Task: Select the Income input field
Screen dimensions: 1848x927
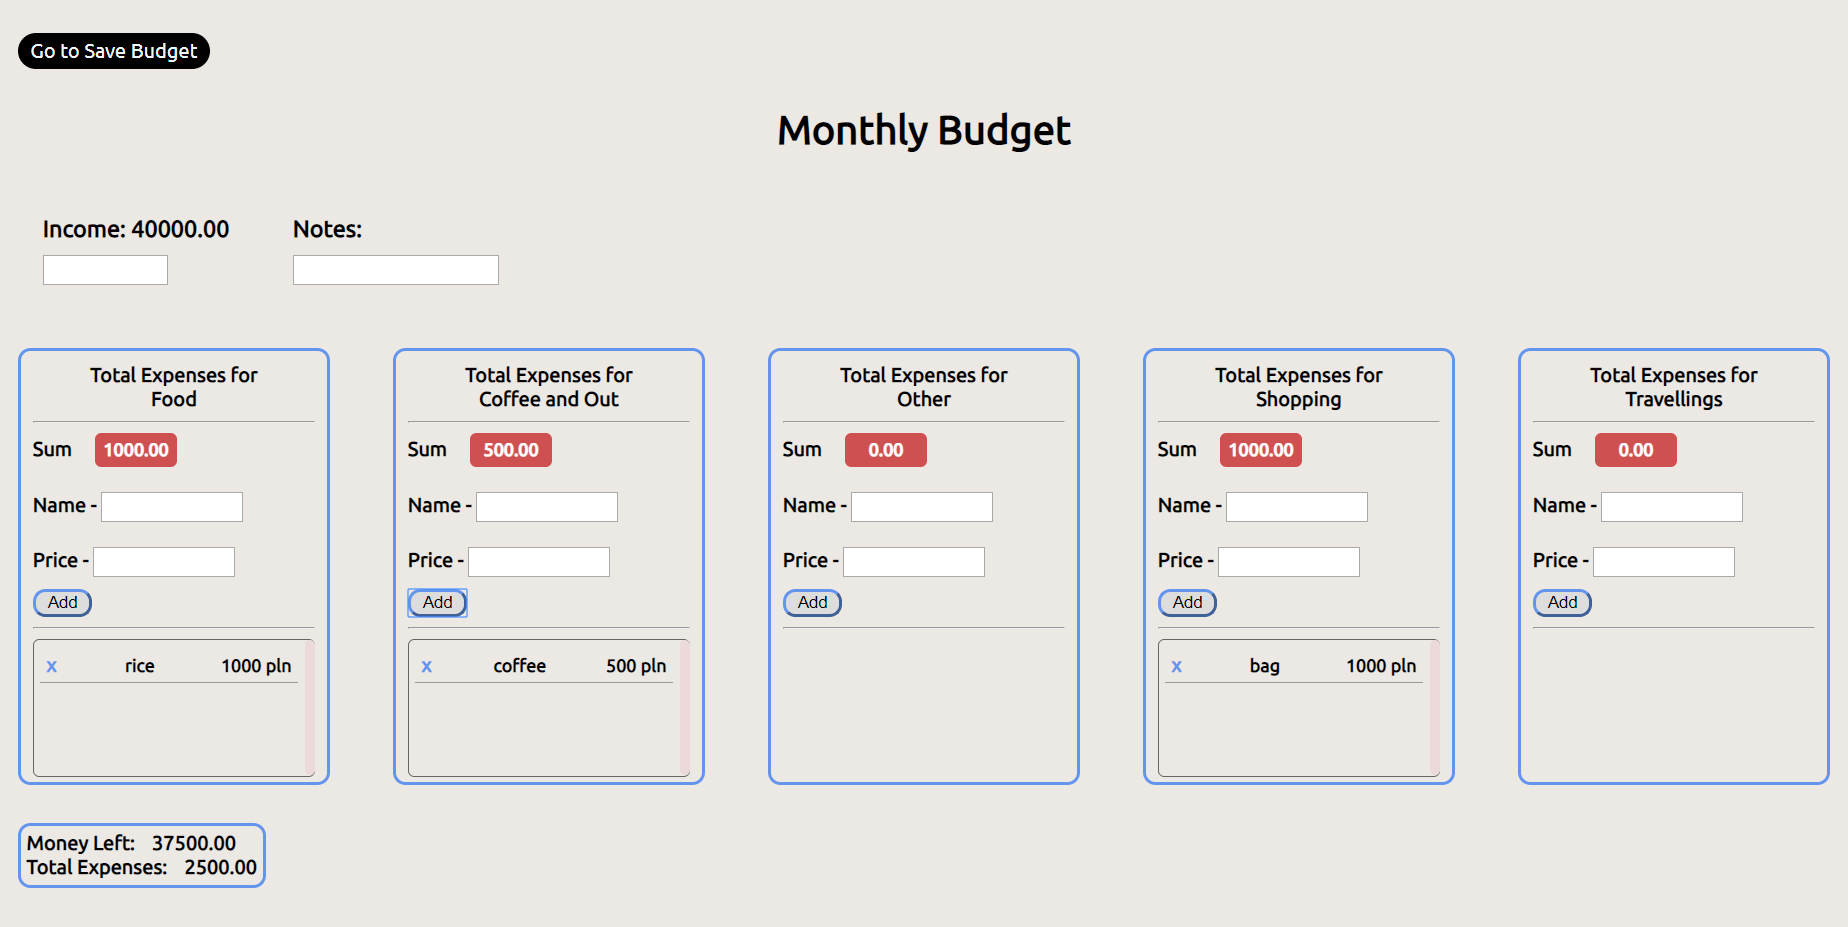Action: [105, 269]
